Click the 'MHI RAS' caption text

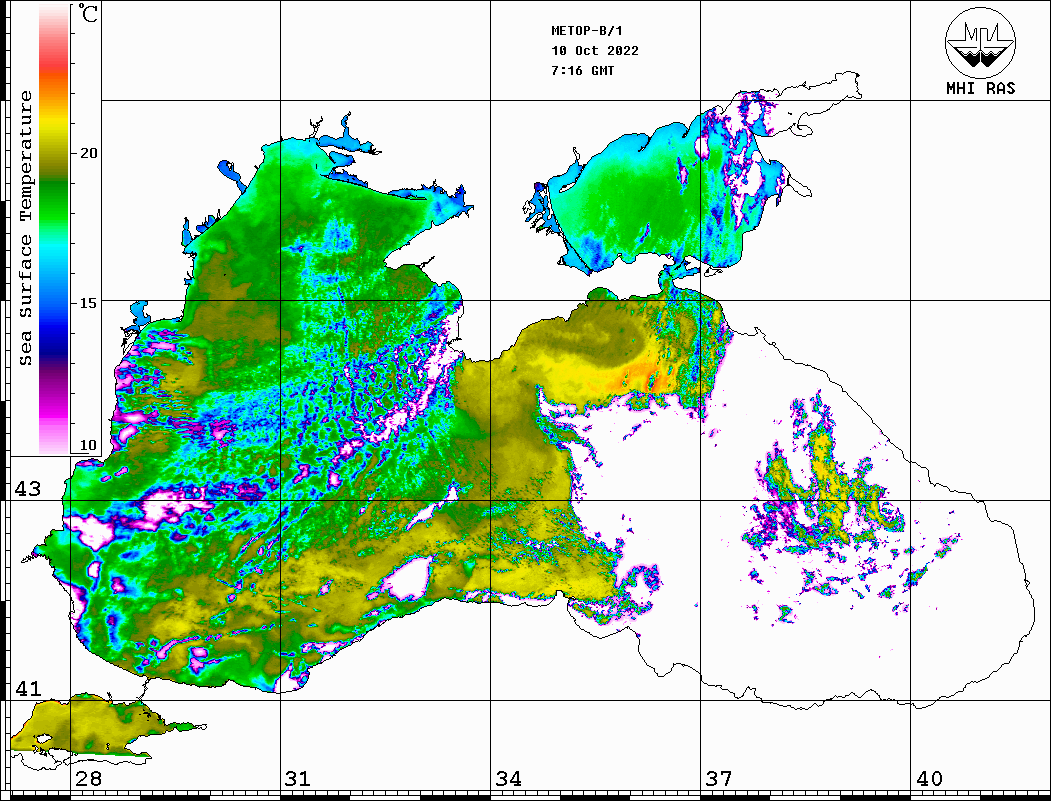click(981, 88)
